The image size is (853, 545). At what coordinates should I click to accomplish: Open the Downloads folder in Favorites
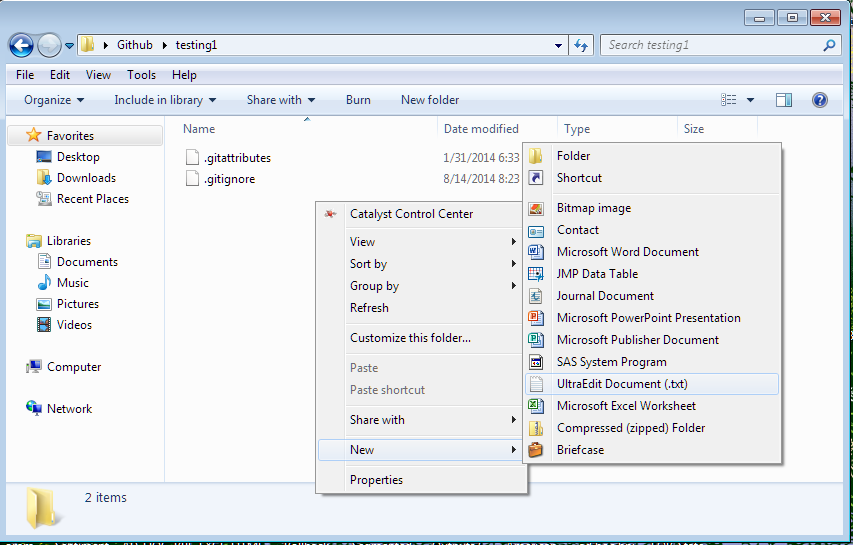tap(85, 178)
